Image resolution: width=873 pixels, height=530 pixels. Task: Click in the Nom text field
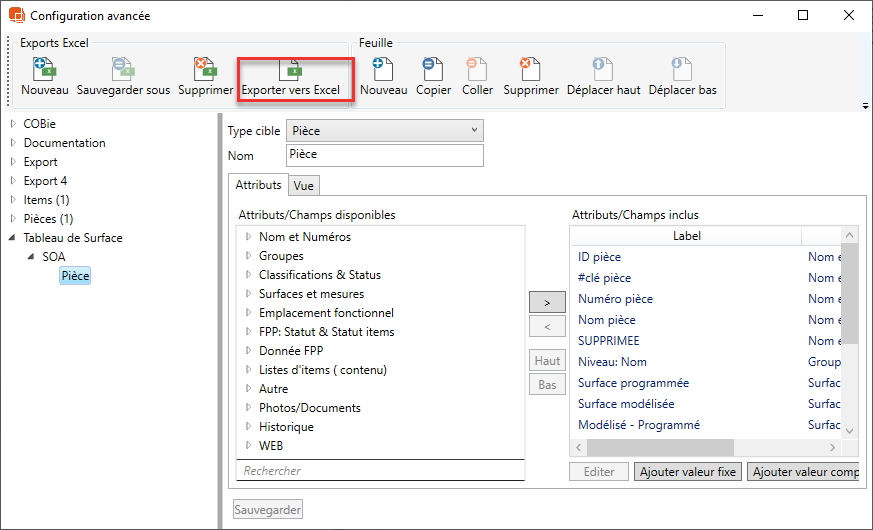pyautogui.click(x=384, y=155)
